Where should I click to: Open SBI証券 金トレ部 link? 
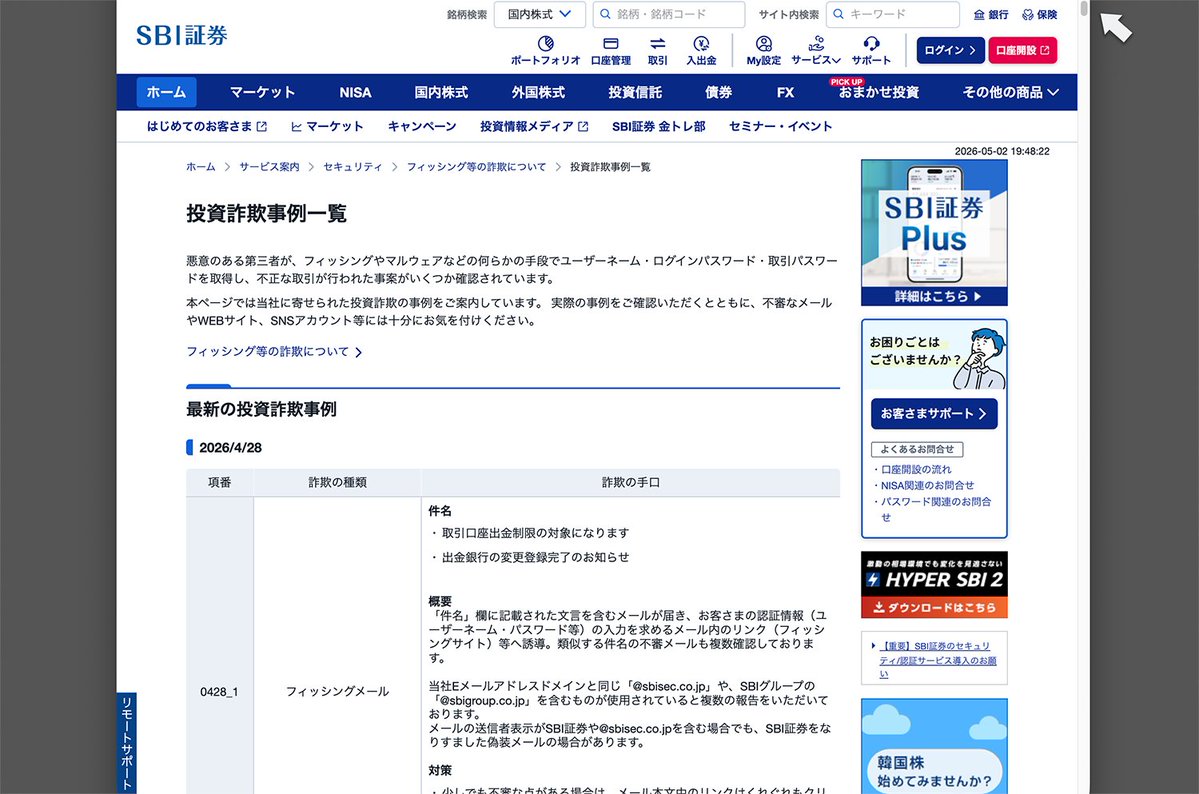pos(658,126)
